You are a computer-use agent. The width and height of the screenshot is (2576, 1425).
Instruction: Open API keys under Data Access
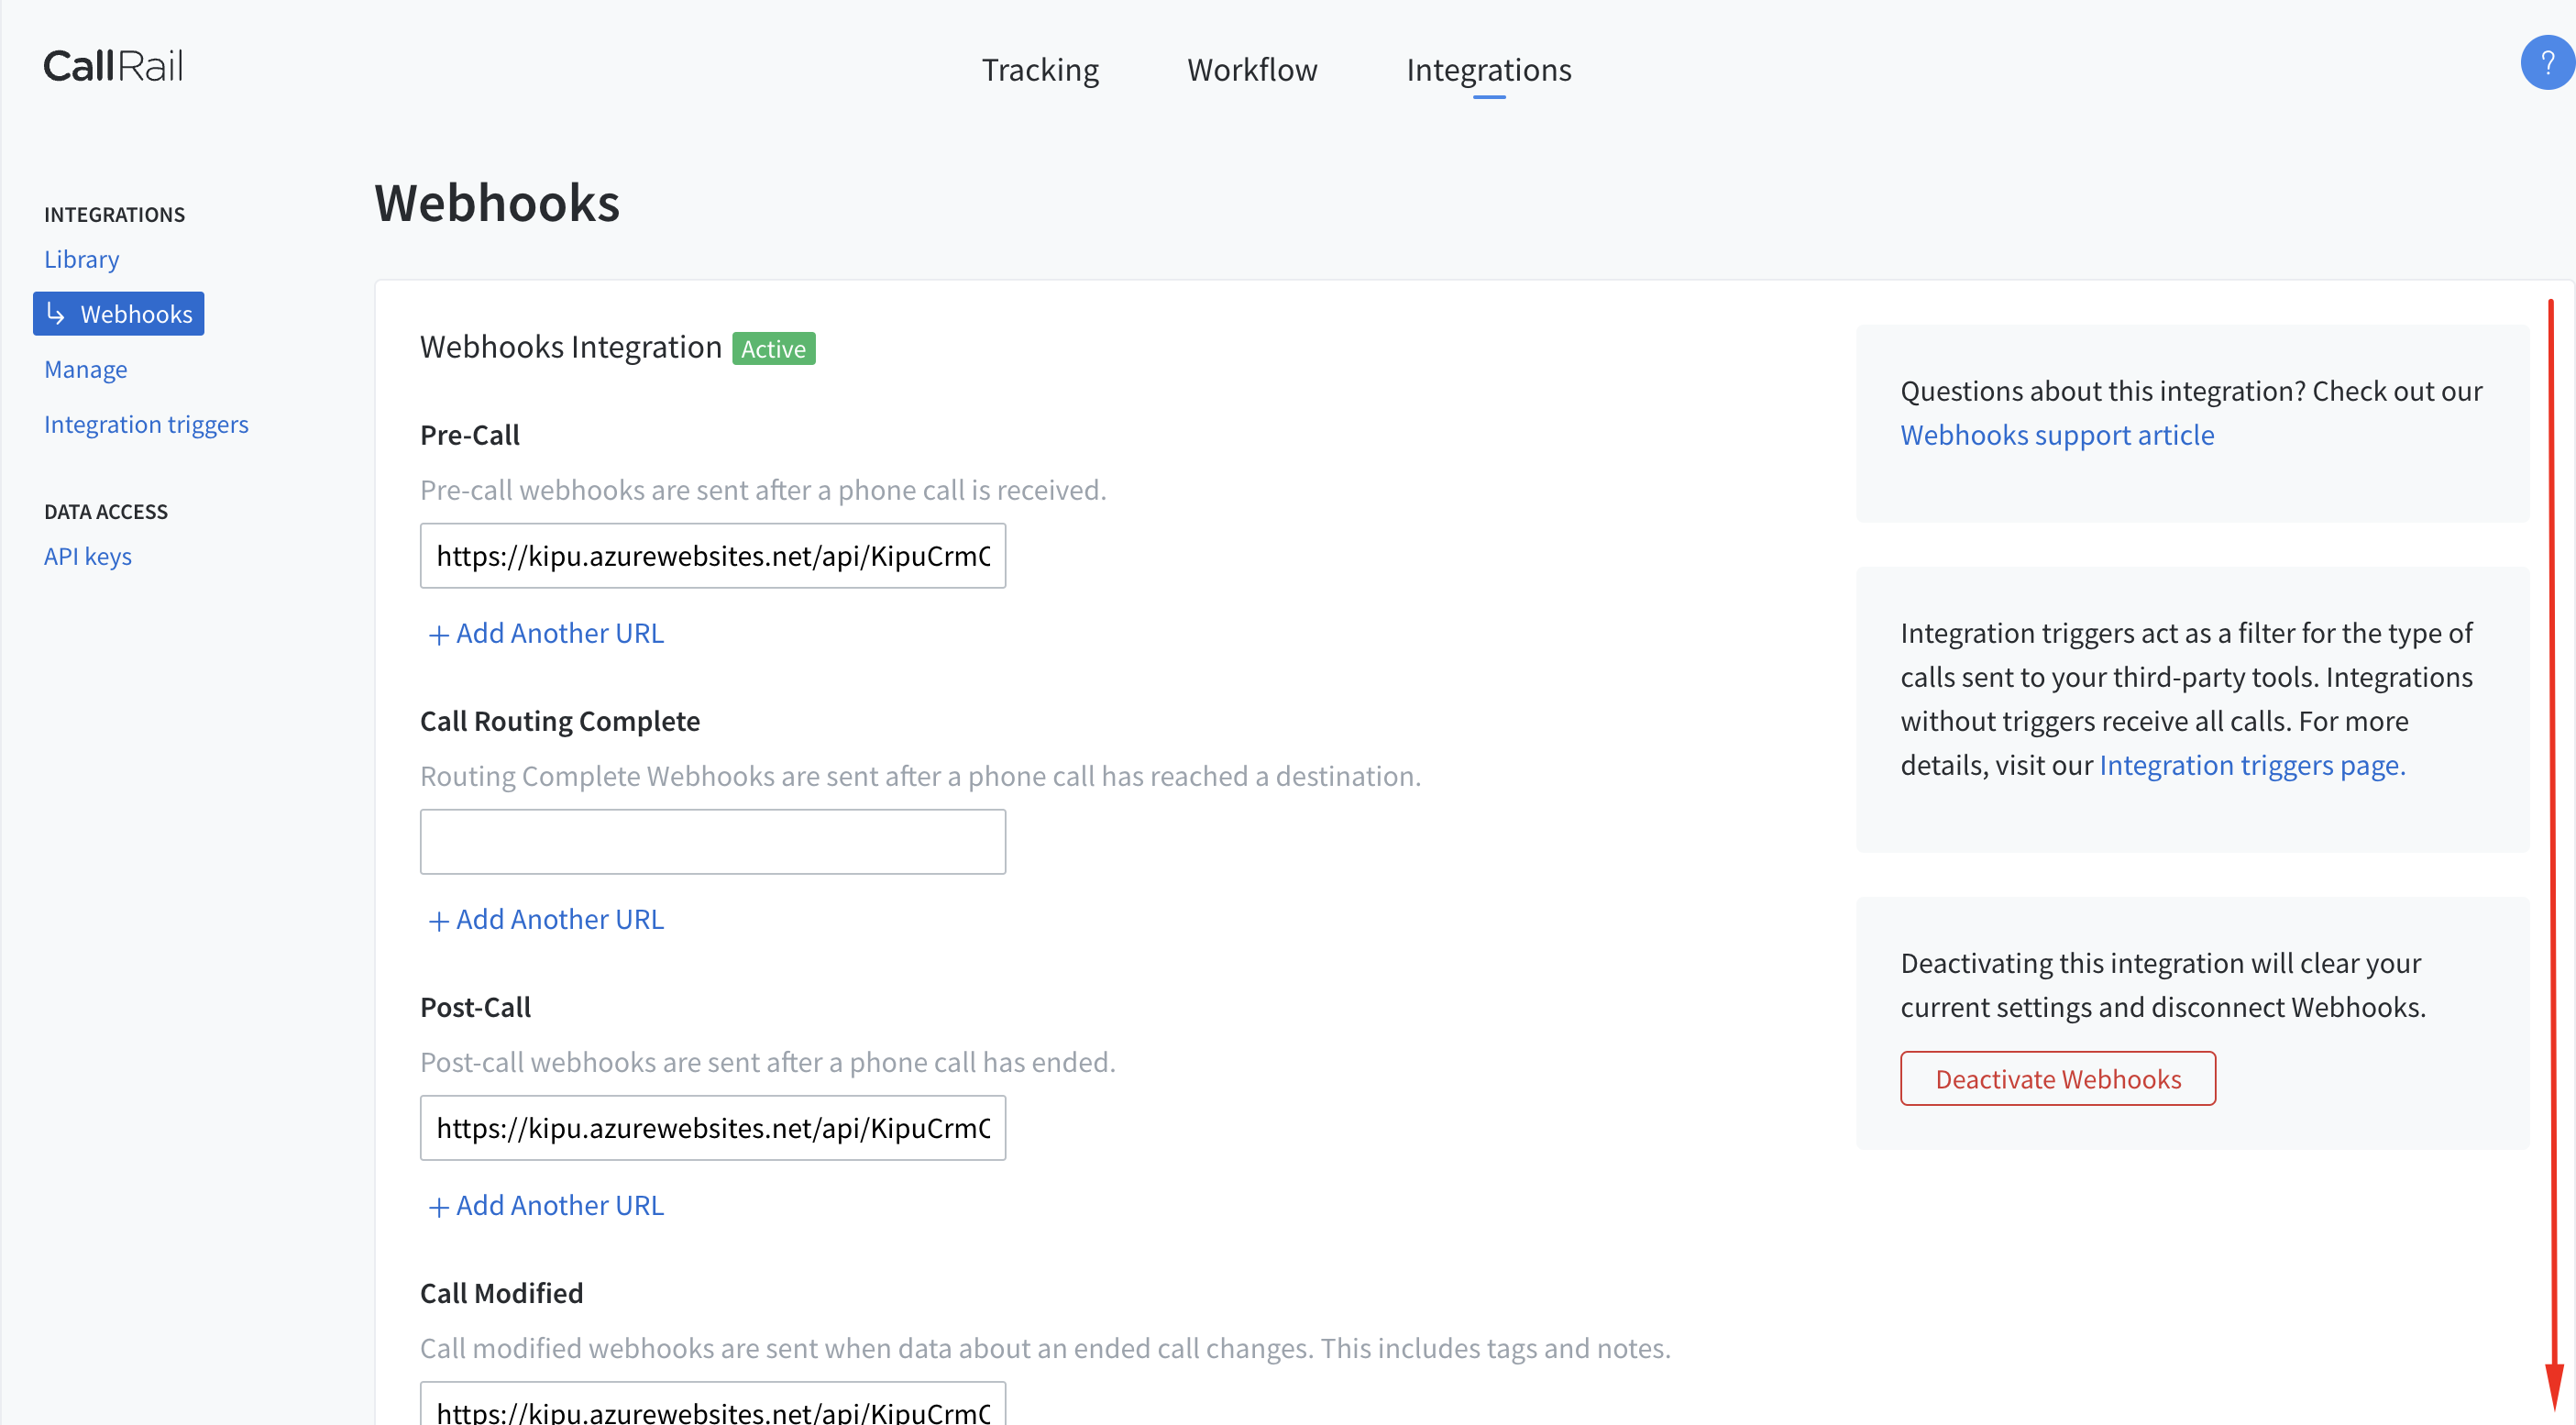(87, 556)
